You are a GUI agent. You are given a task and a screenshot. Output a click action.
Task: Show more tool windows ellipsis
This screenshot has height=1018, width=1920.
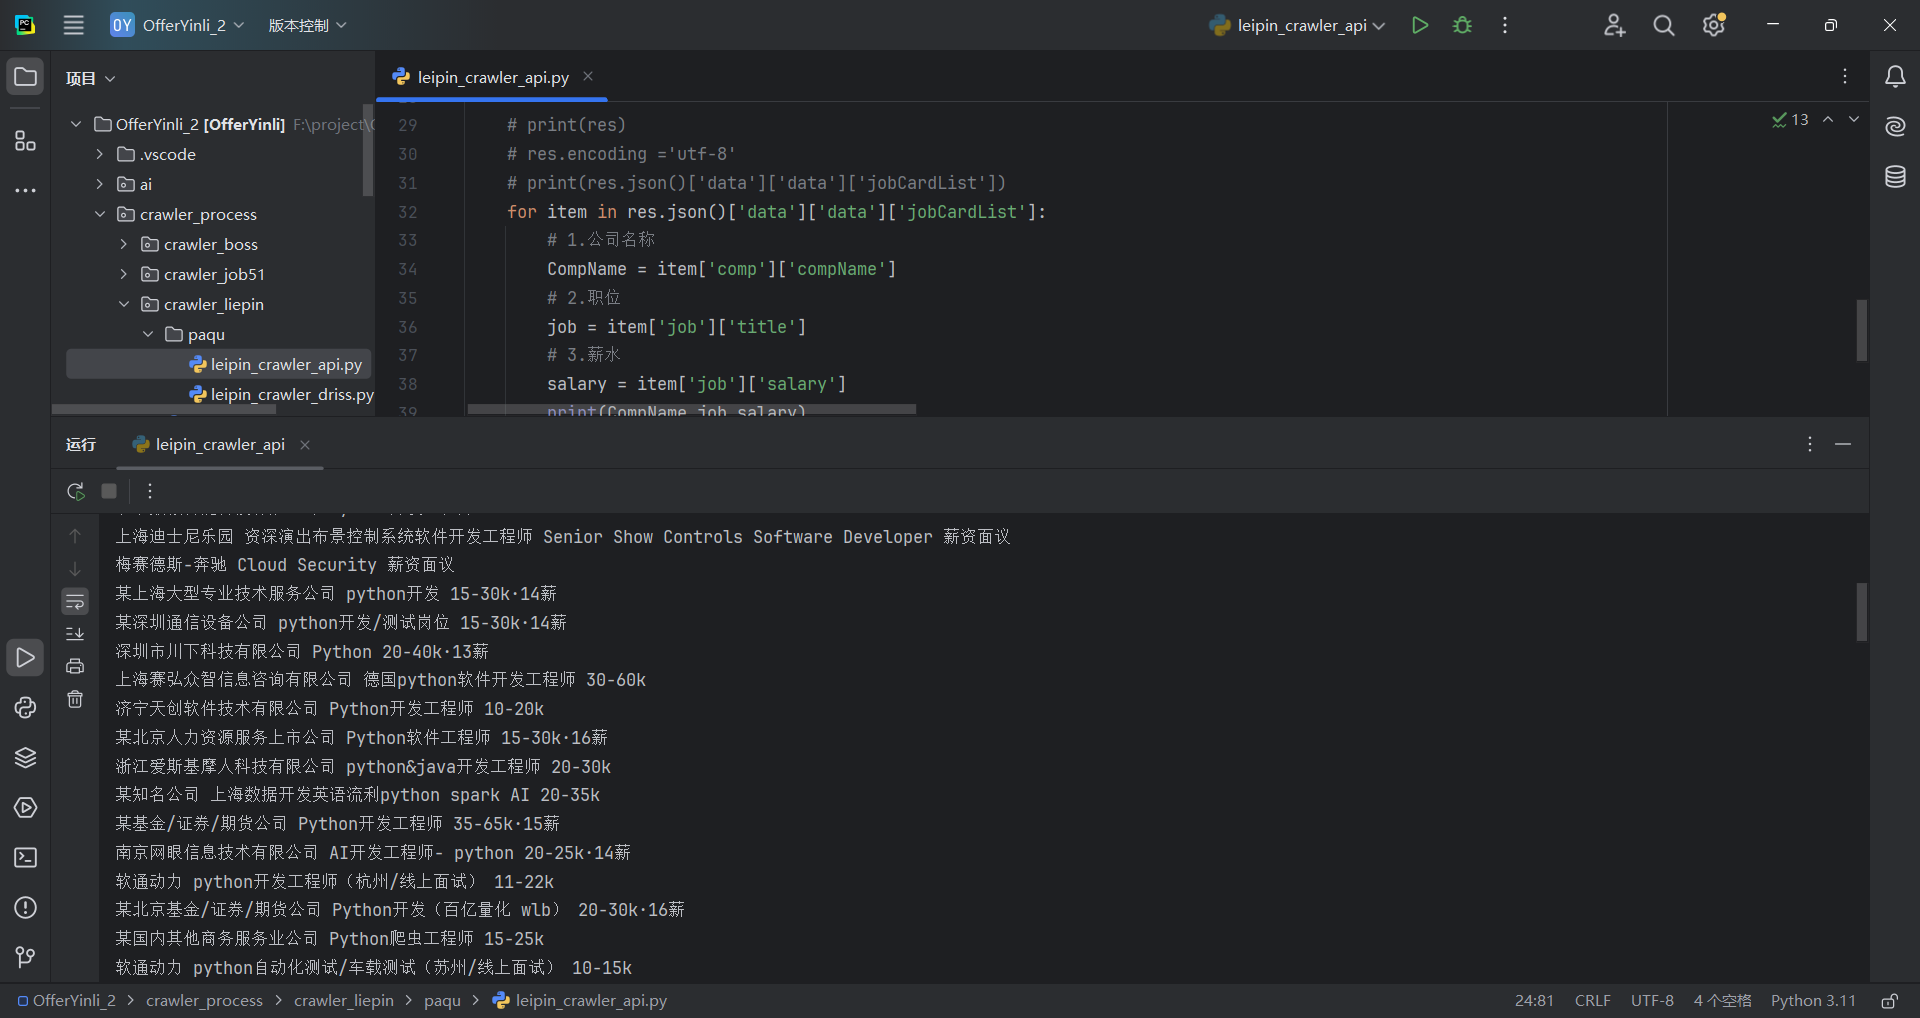[x=25, y=190]
